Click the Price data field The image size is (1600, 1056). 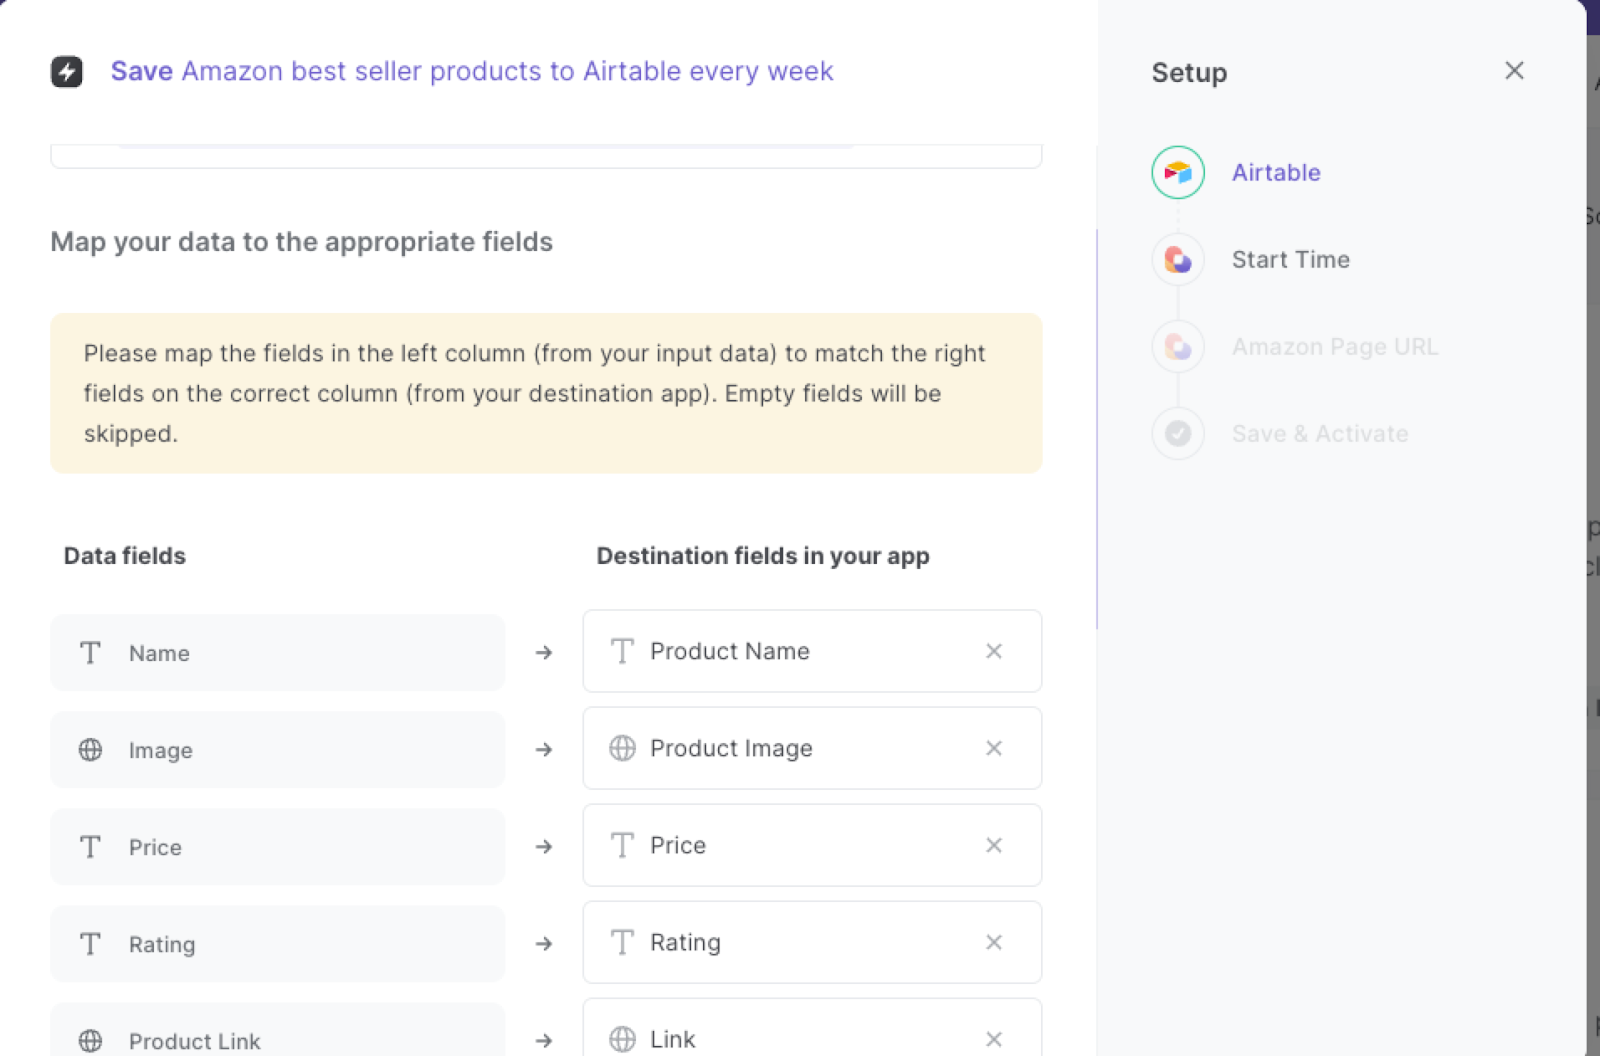click(278, 846)
